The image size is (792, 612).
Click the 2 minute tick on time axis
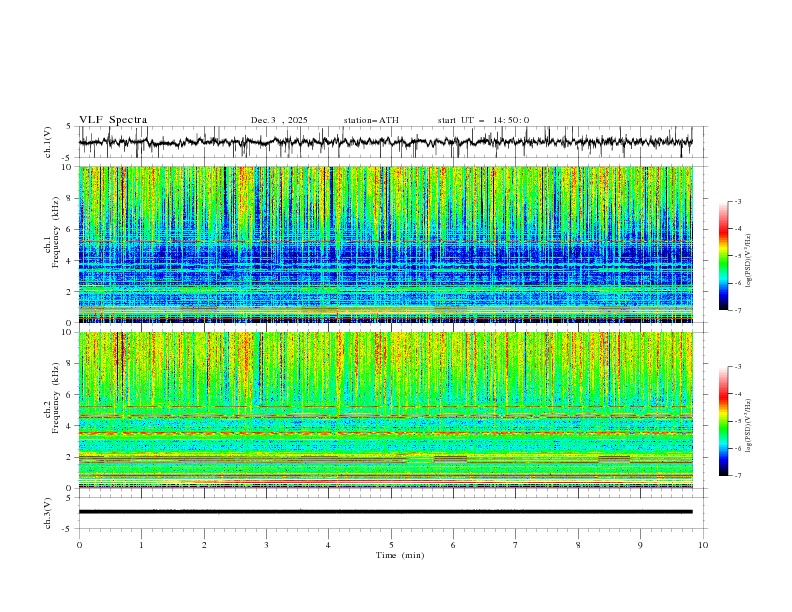coord(204,544)
